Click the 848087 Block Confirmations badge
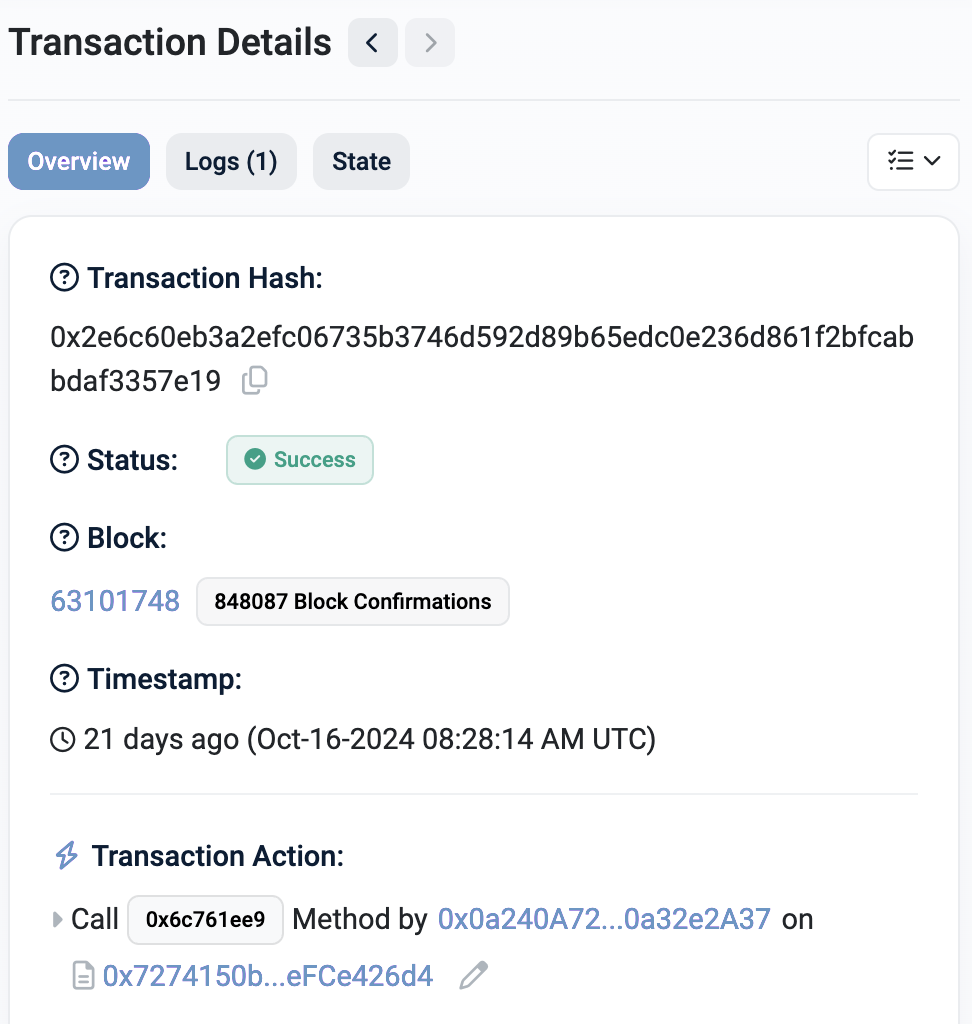972x1024 pixels. tap(353, 601)
